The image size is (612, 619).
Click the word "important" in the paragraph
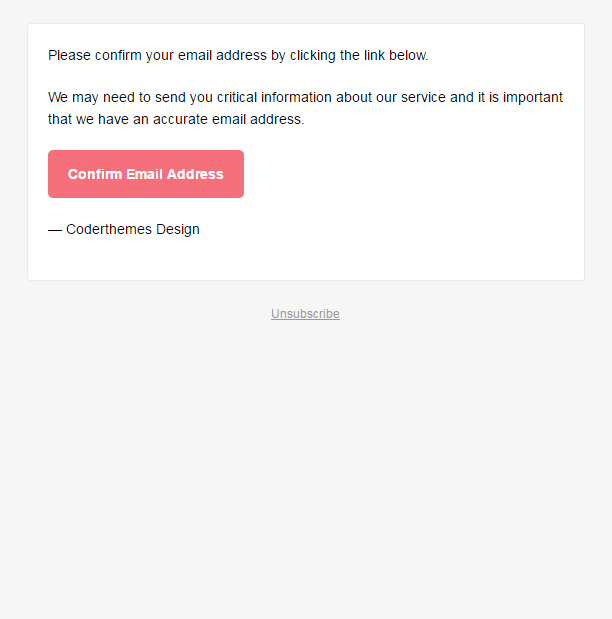point(533,98)
